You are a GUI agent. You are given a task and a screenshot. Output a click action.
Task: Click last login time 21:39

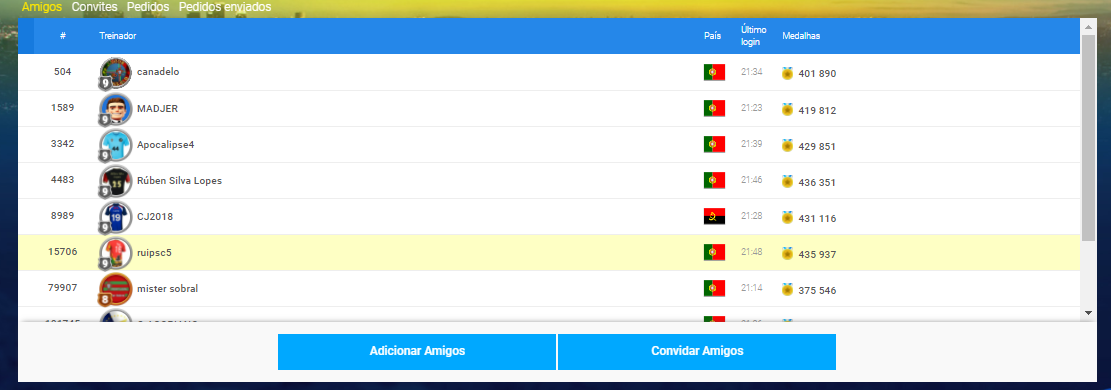752,144
